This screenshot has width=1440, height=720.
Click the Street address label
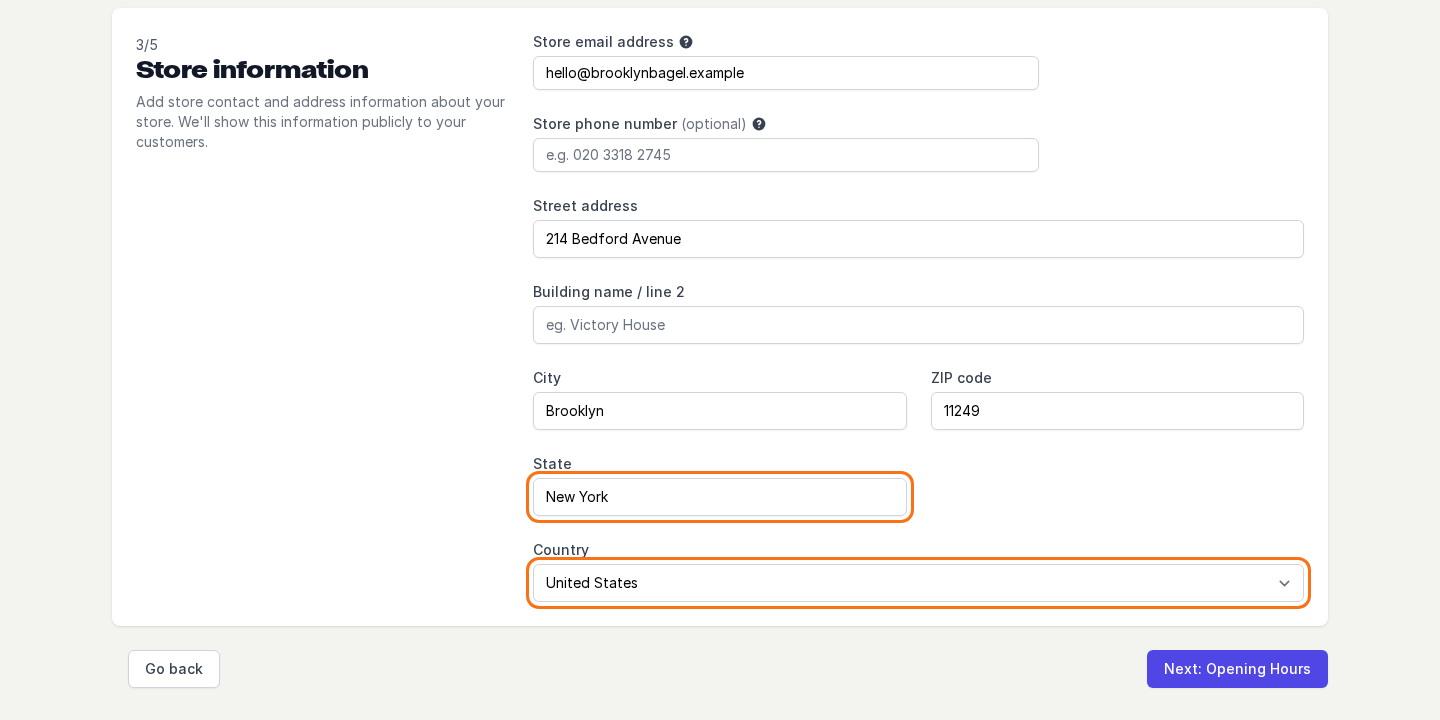click(585, 206)
